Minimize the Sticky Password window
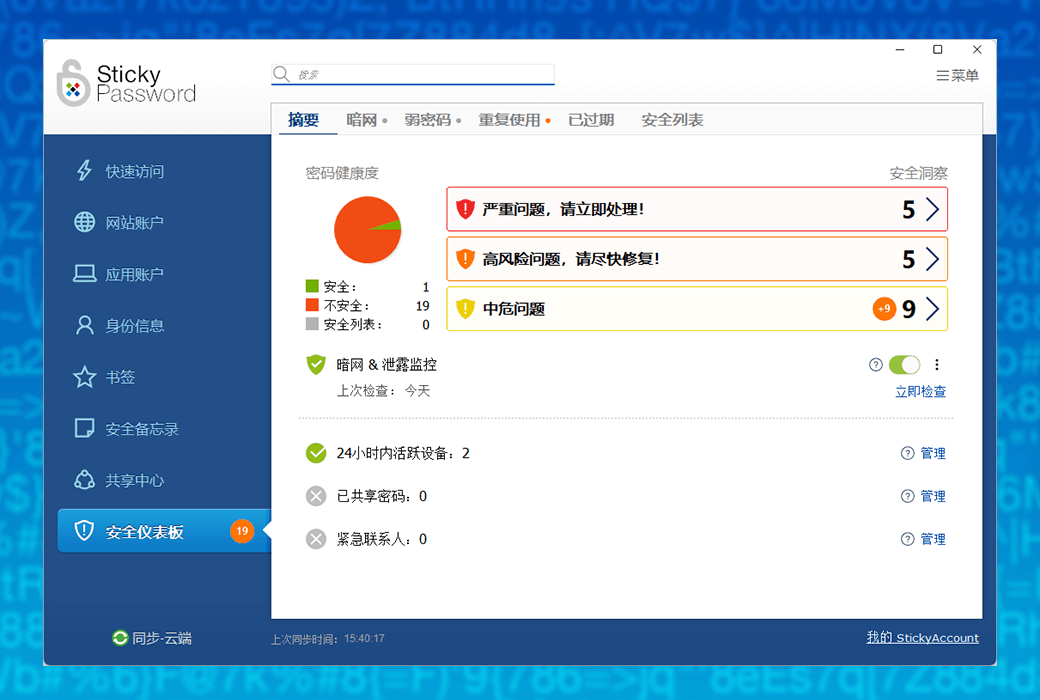This screenshot has height=700, width=1040. tap(900, 49)
